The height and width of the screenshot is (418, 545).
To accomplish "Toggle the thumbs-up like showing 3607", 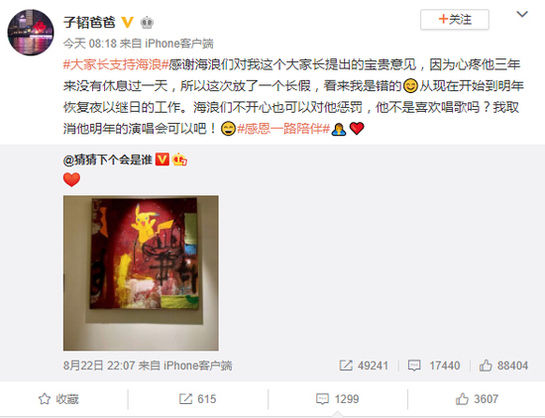I will [x=477, y=399].
